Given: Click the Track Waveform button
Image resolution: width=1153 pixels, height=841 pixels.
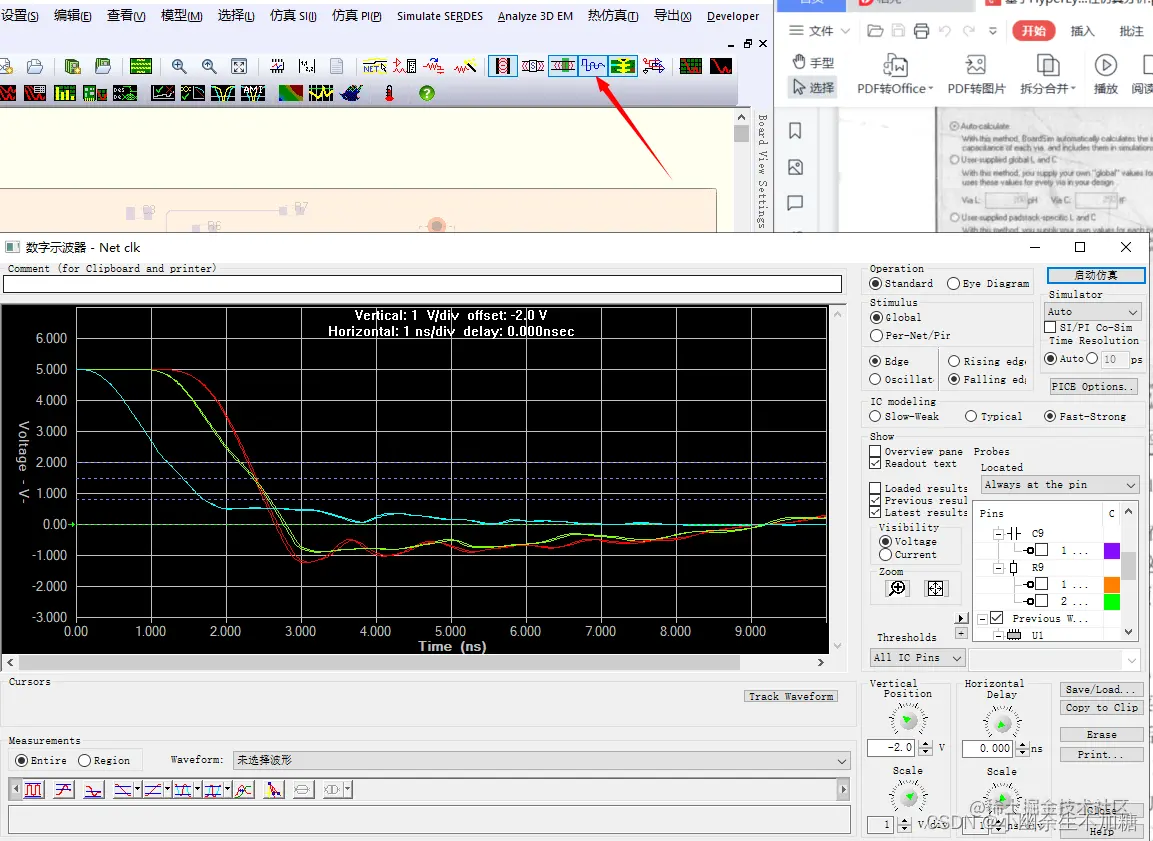Looking at the screenshot, I should (790, 696).
